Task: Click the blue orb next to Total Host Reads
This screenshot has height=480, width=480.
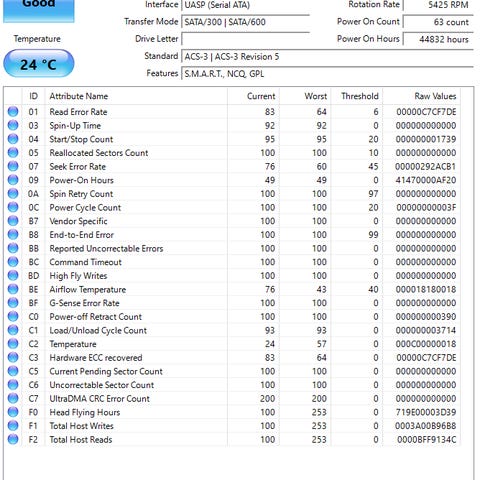Action: pos(13,439)
